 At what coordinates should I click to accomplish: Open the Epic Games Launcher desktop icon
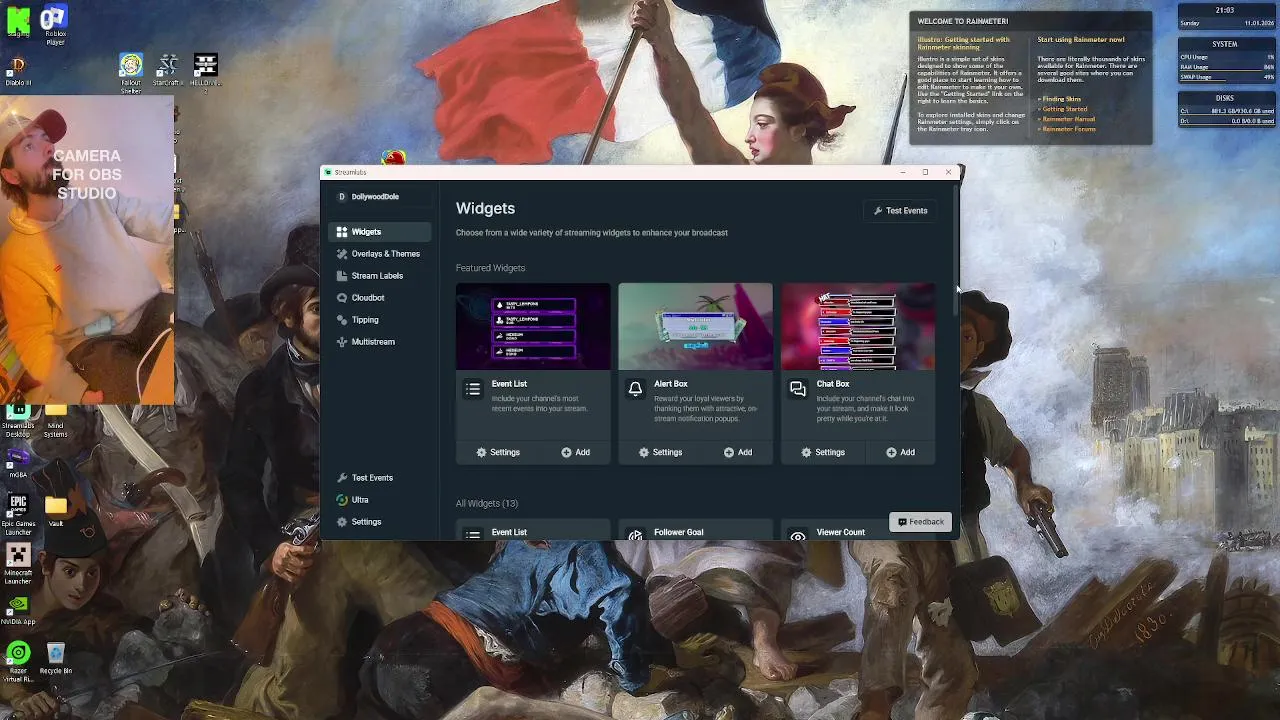(x=18, y=512)
